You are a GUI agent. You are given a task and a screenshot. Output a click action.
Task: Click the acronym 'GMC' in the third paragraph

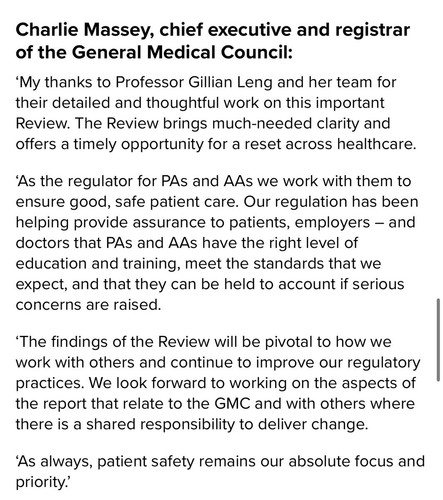[x=232, y=404]
